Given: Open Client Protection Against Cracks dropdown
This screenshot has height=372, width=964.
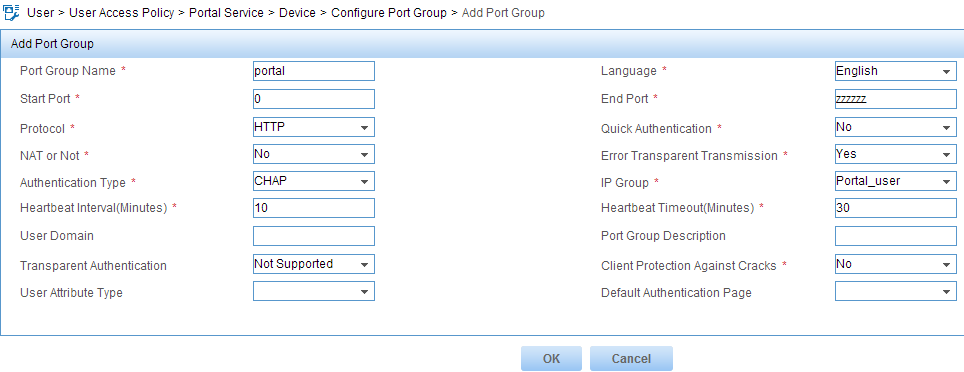Looking at the screenshot, I should [x=896, y=264].
